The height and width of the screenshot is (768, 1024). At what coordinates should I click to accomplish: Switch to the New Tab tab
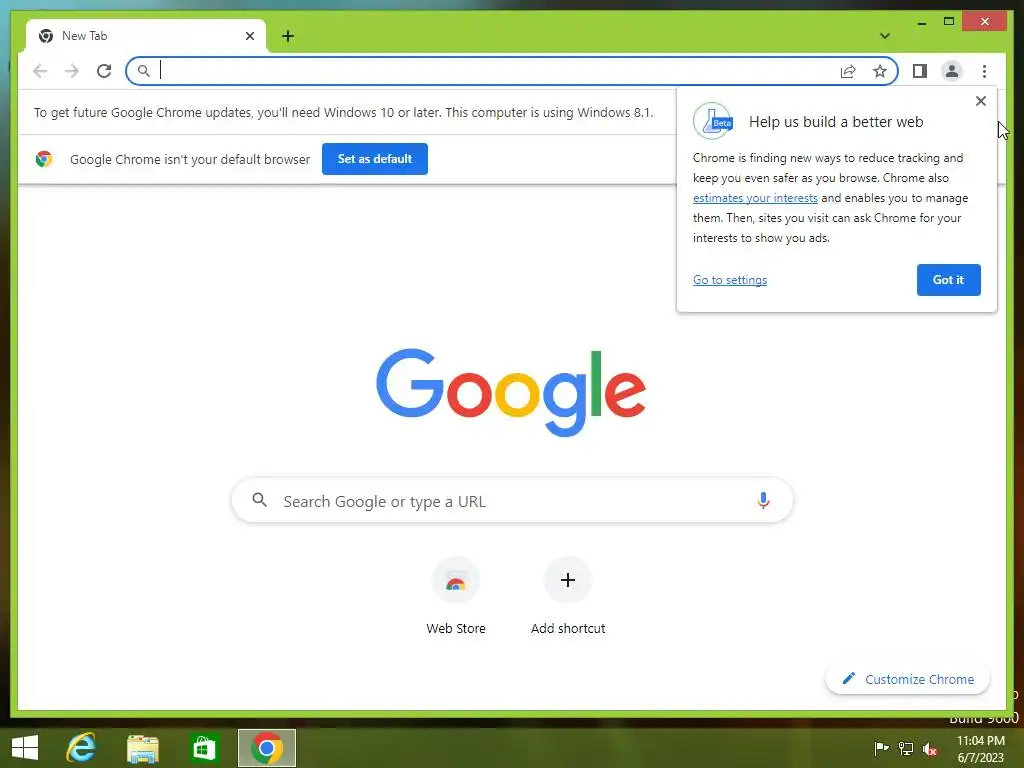(x=146, y=36)
